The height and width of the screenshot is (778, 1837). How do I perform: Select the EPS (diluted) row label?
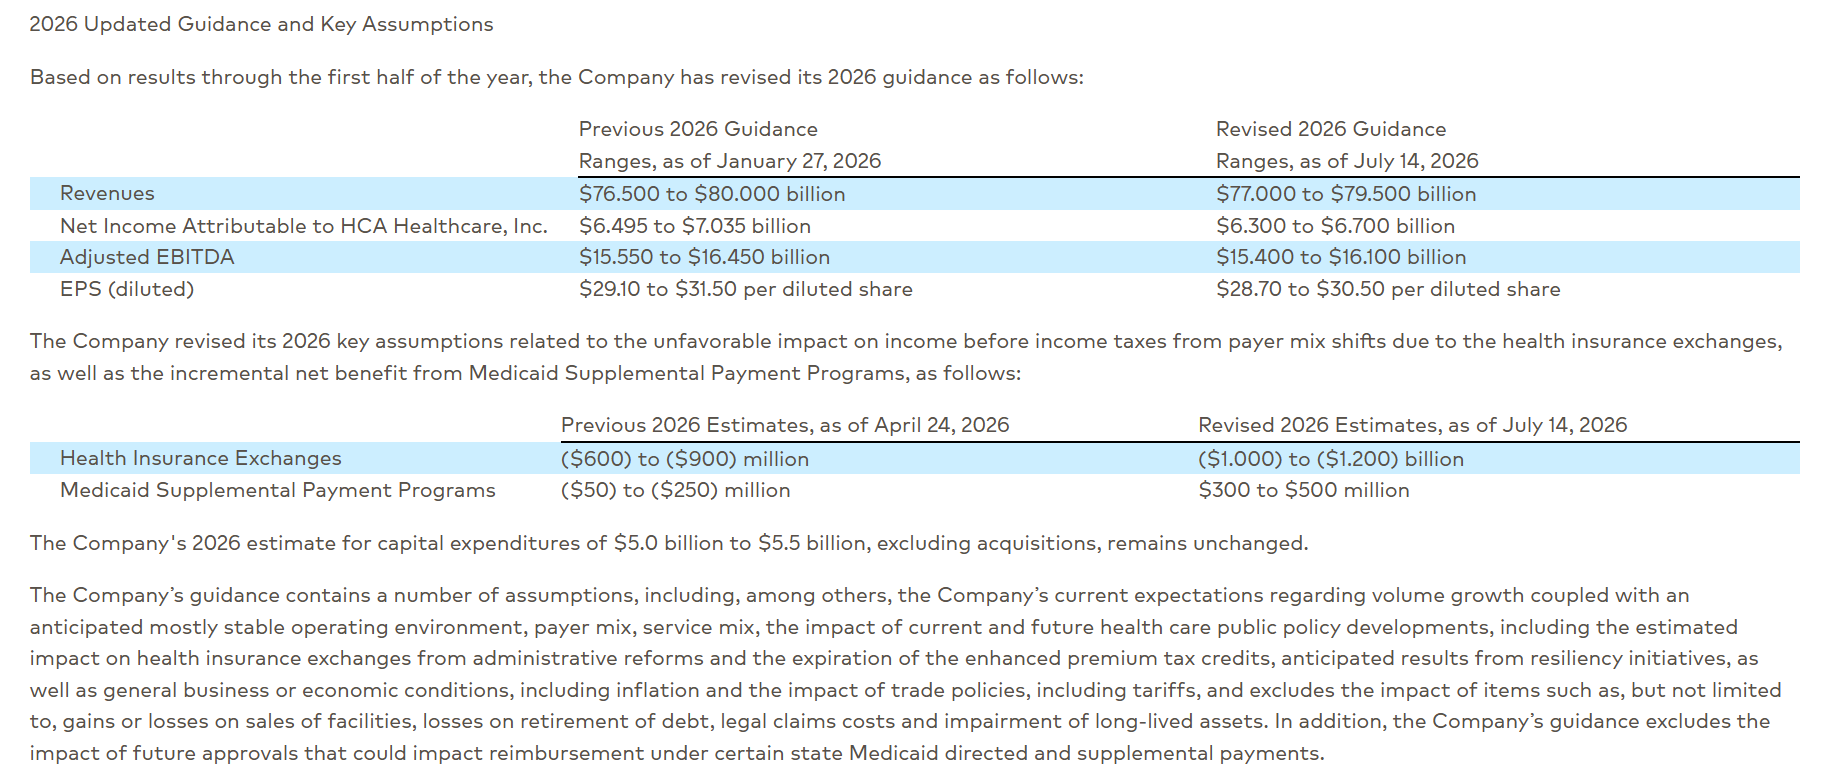pyautogui.click(x=127, y=289)
